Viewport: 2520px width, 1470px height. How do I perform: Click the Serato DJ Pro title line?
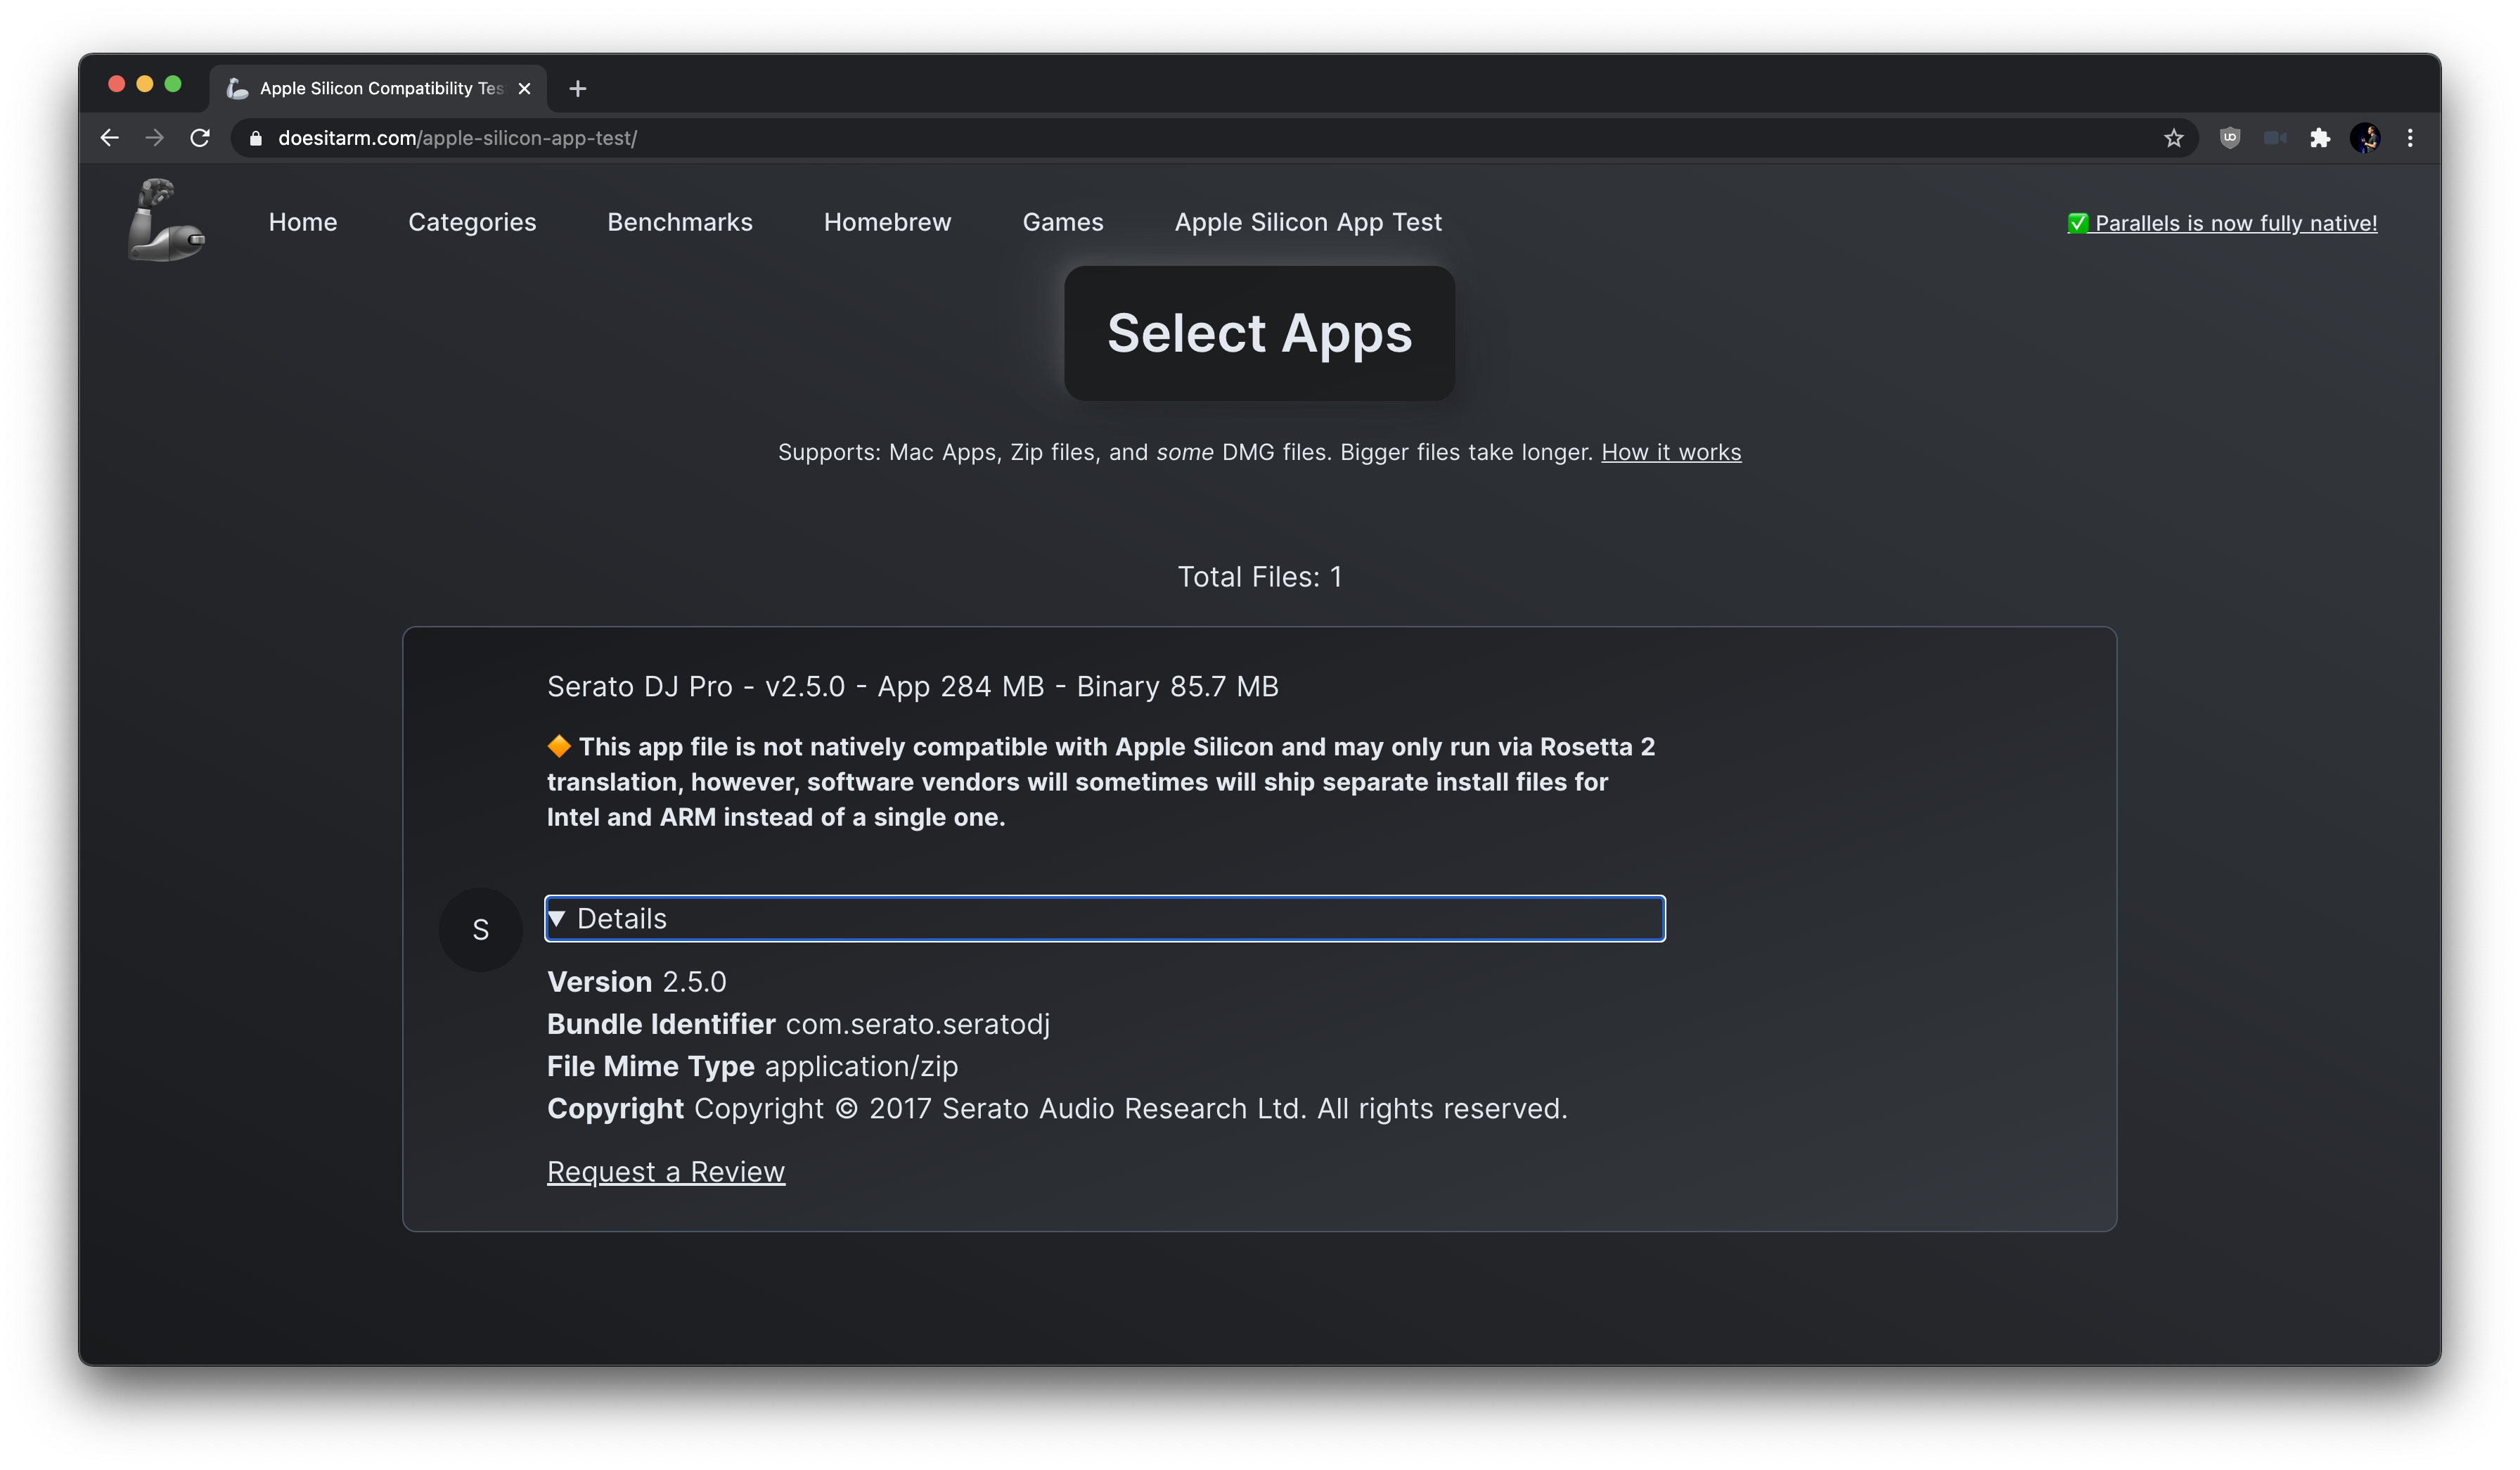[x=913, y=686]
